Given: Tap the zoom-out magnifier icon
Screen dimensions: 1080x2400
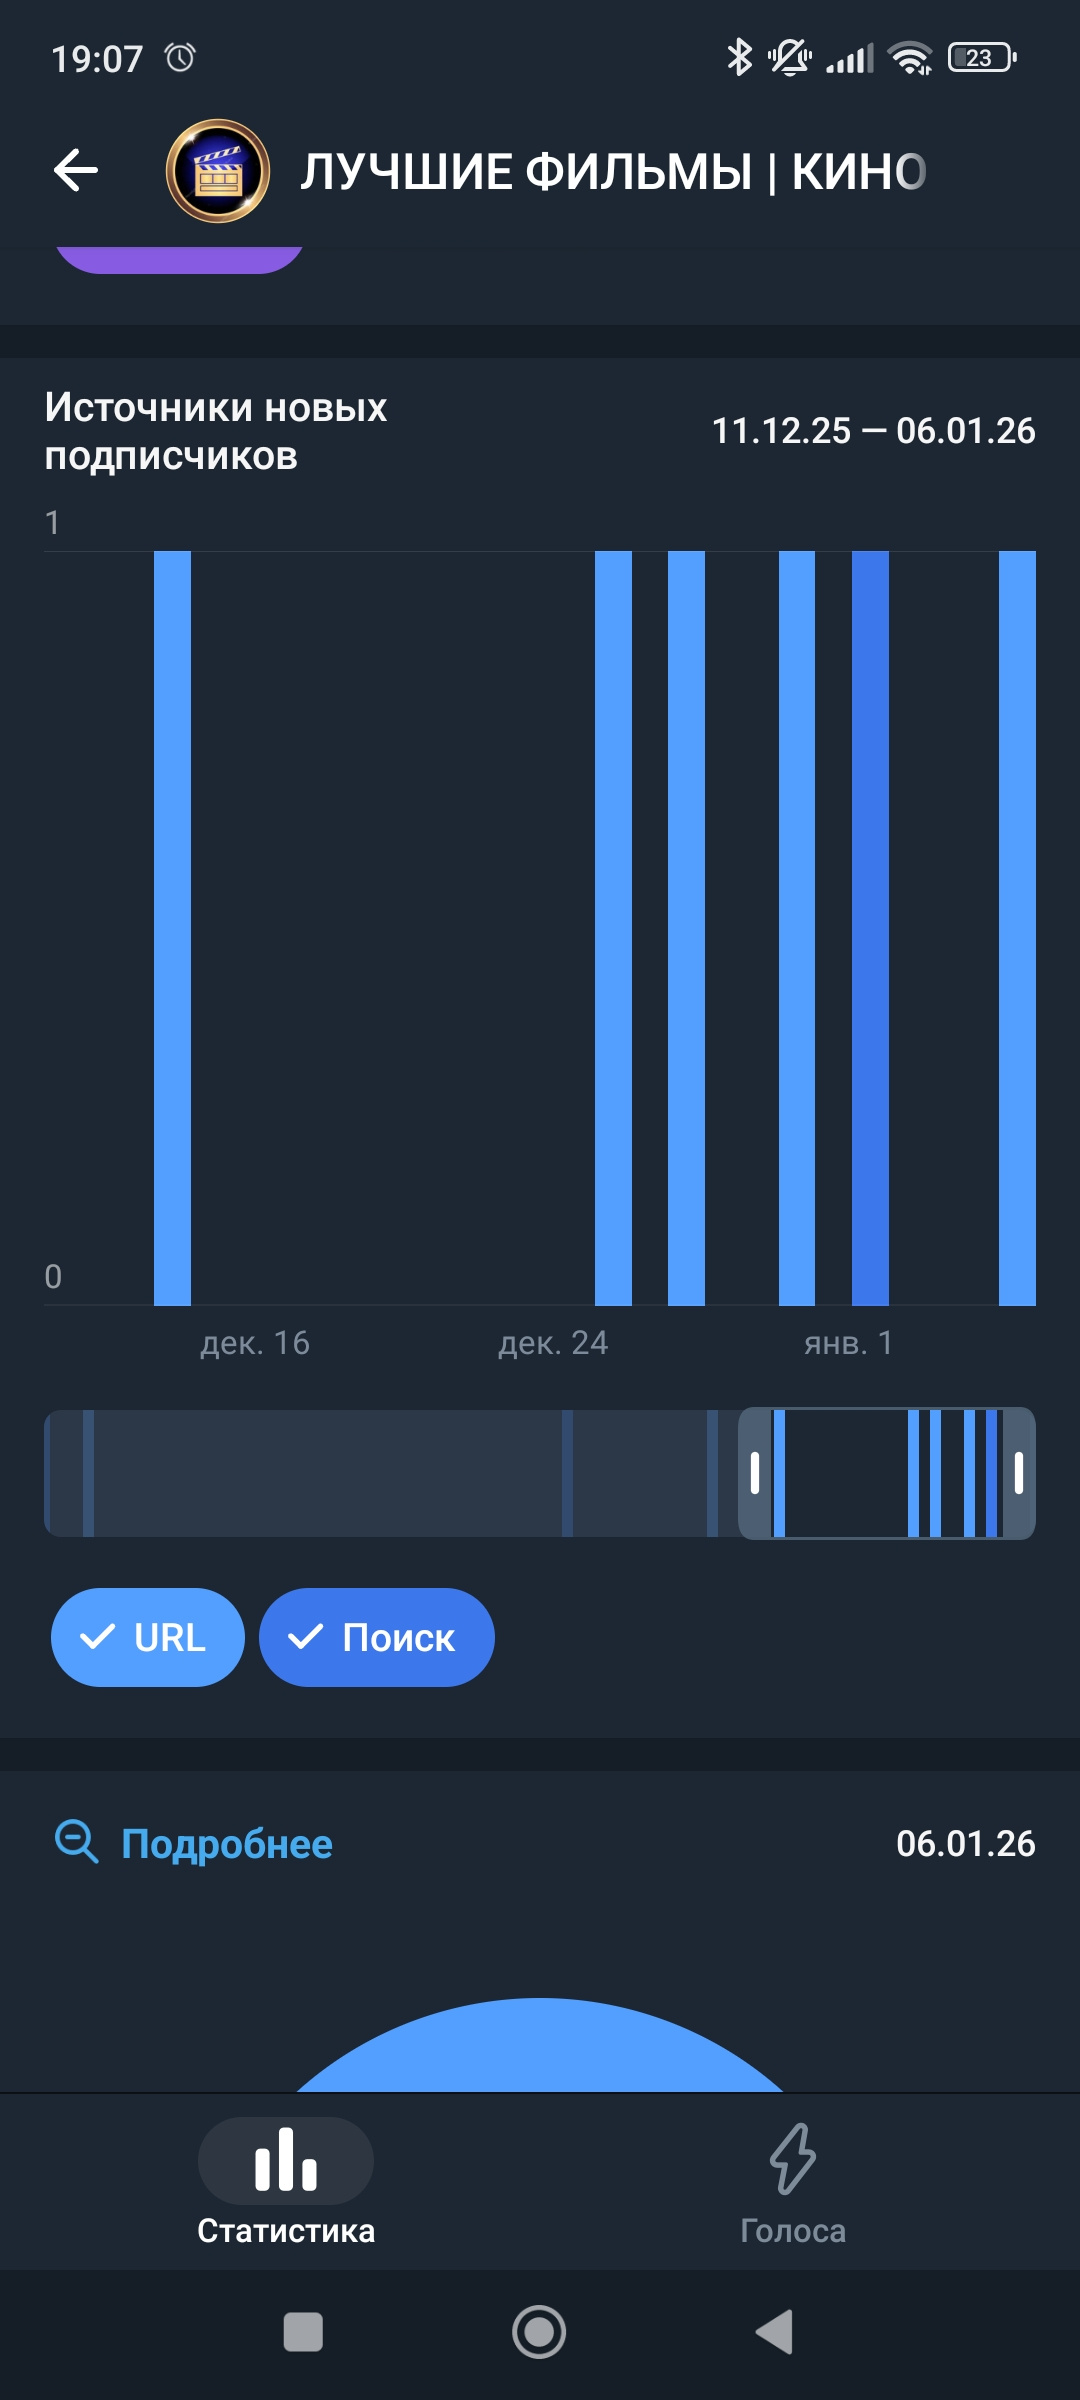Looking at the screenshot, I should coord(76,1842).
